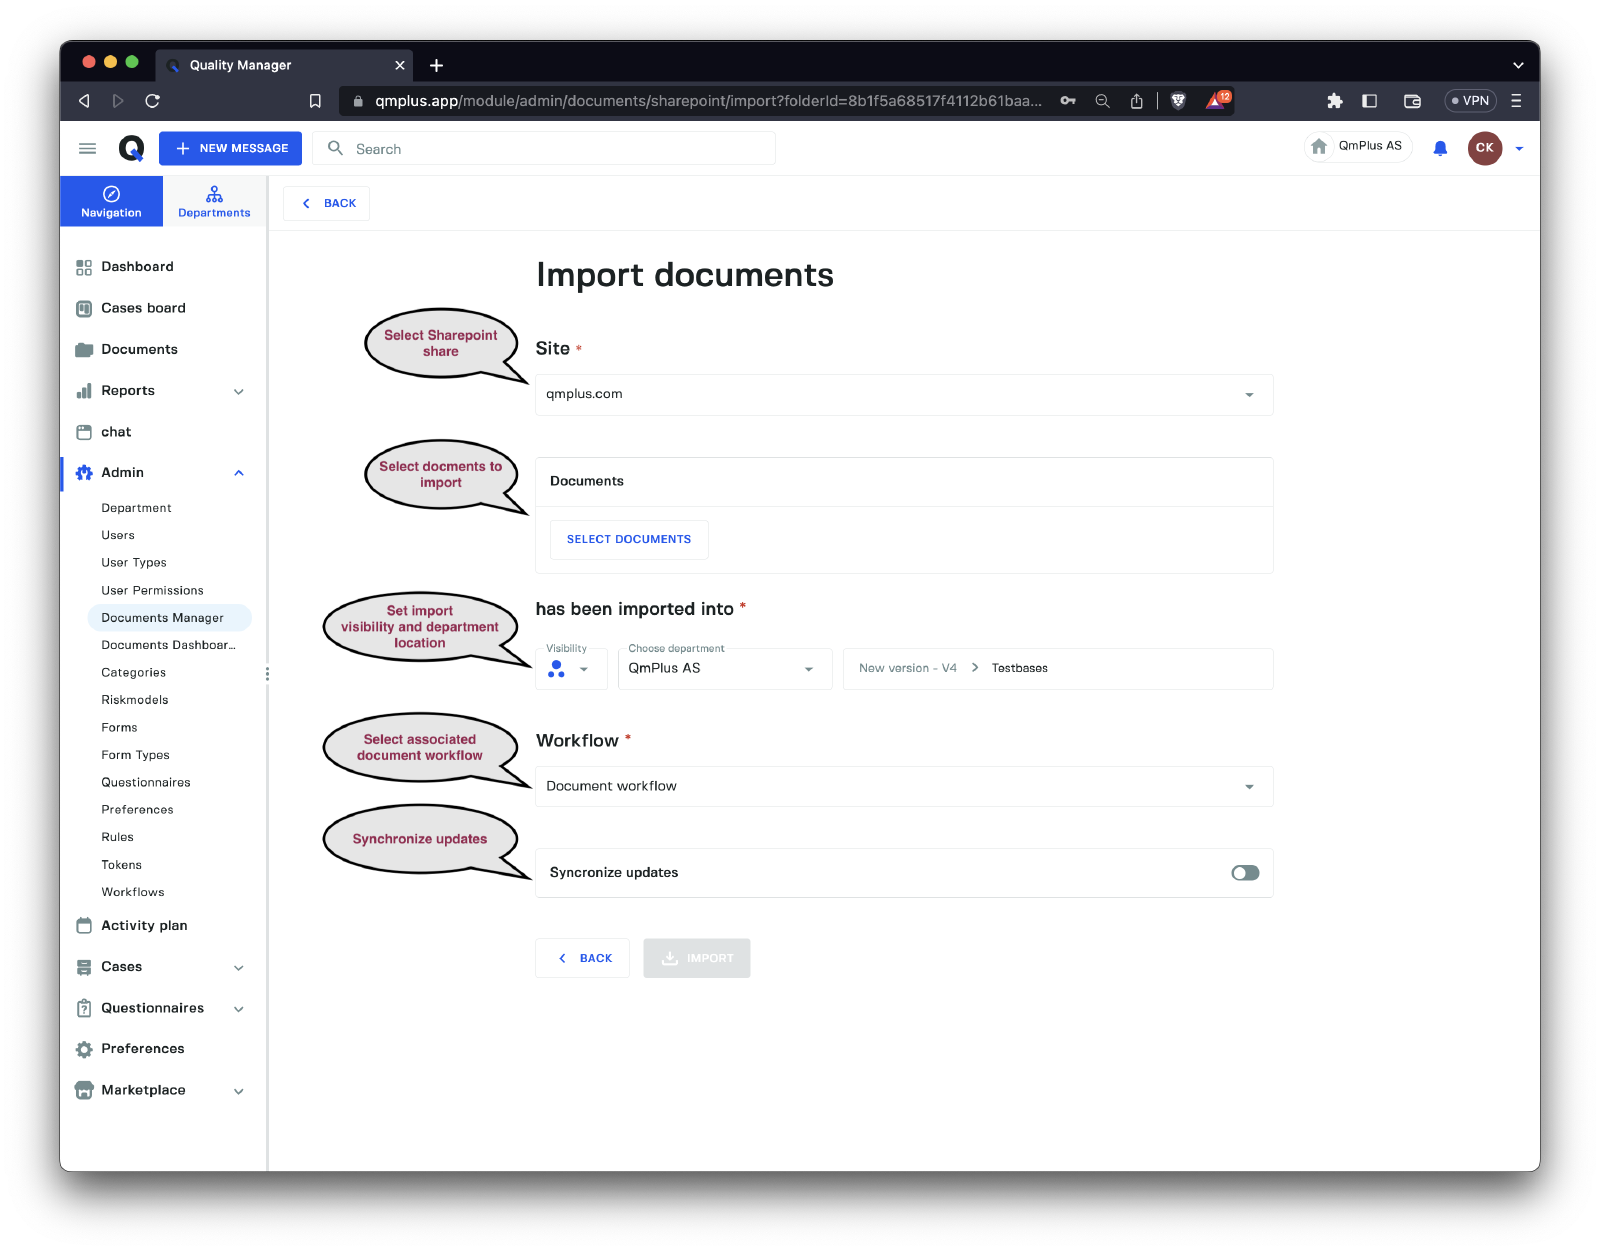The height and width of the screenshot is (1251, 1600).
Task: Open the hamburger menu icon
Action: pos(87,148)
